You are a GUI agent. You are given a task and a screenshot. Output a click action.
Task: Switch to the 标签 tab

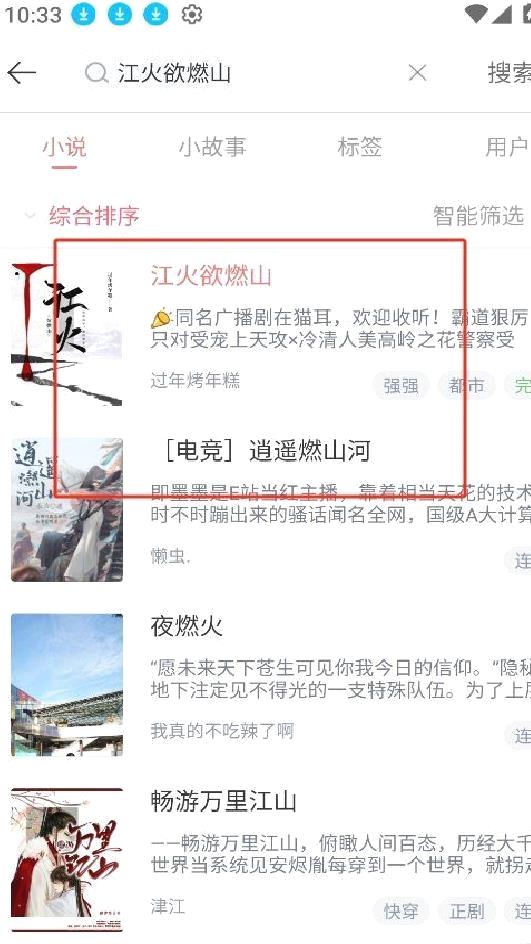[360, 147]
